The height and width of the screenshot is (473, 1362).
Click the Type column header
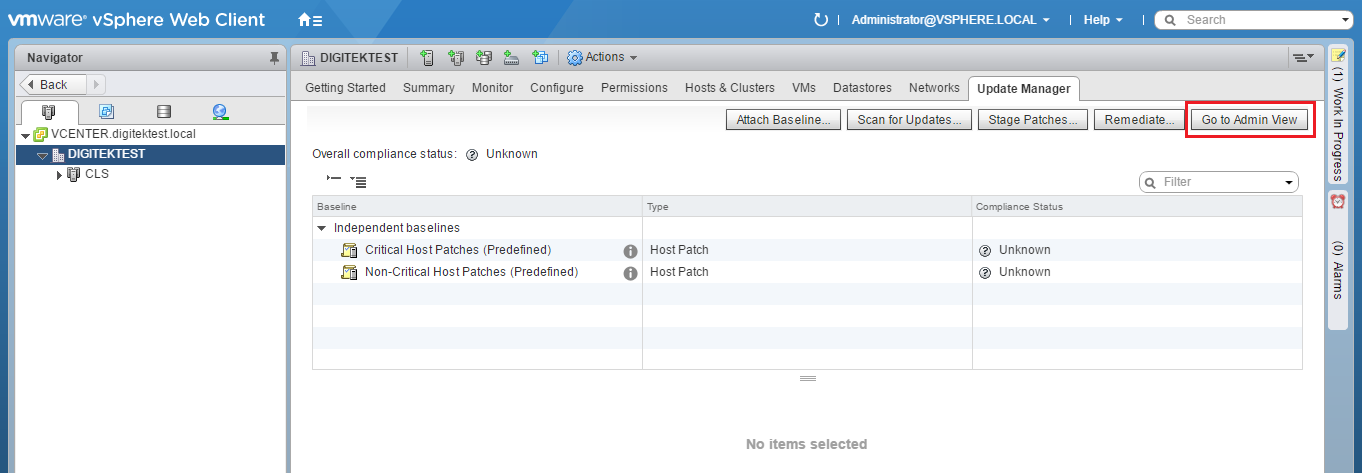807,207
